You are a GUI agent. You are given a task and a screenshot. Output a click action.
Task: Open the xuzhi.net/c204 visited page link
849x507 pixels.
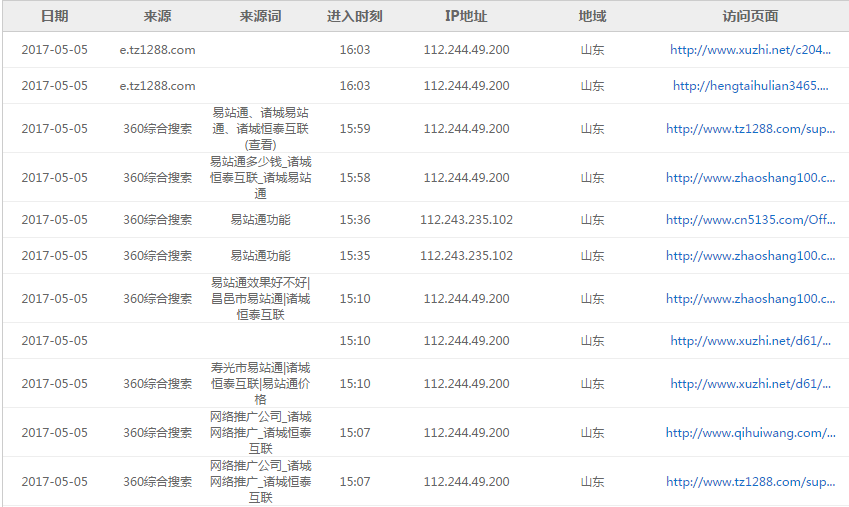pyautogui.click(x=750, y=50)
